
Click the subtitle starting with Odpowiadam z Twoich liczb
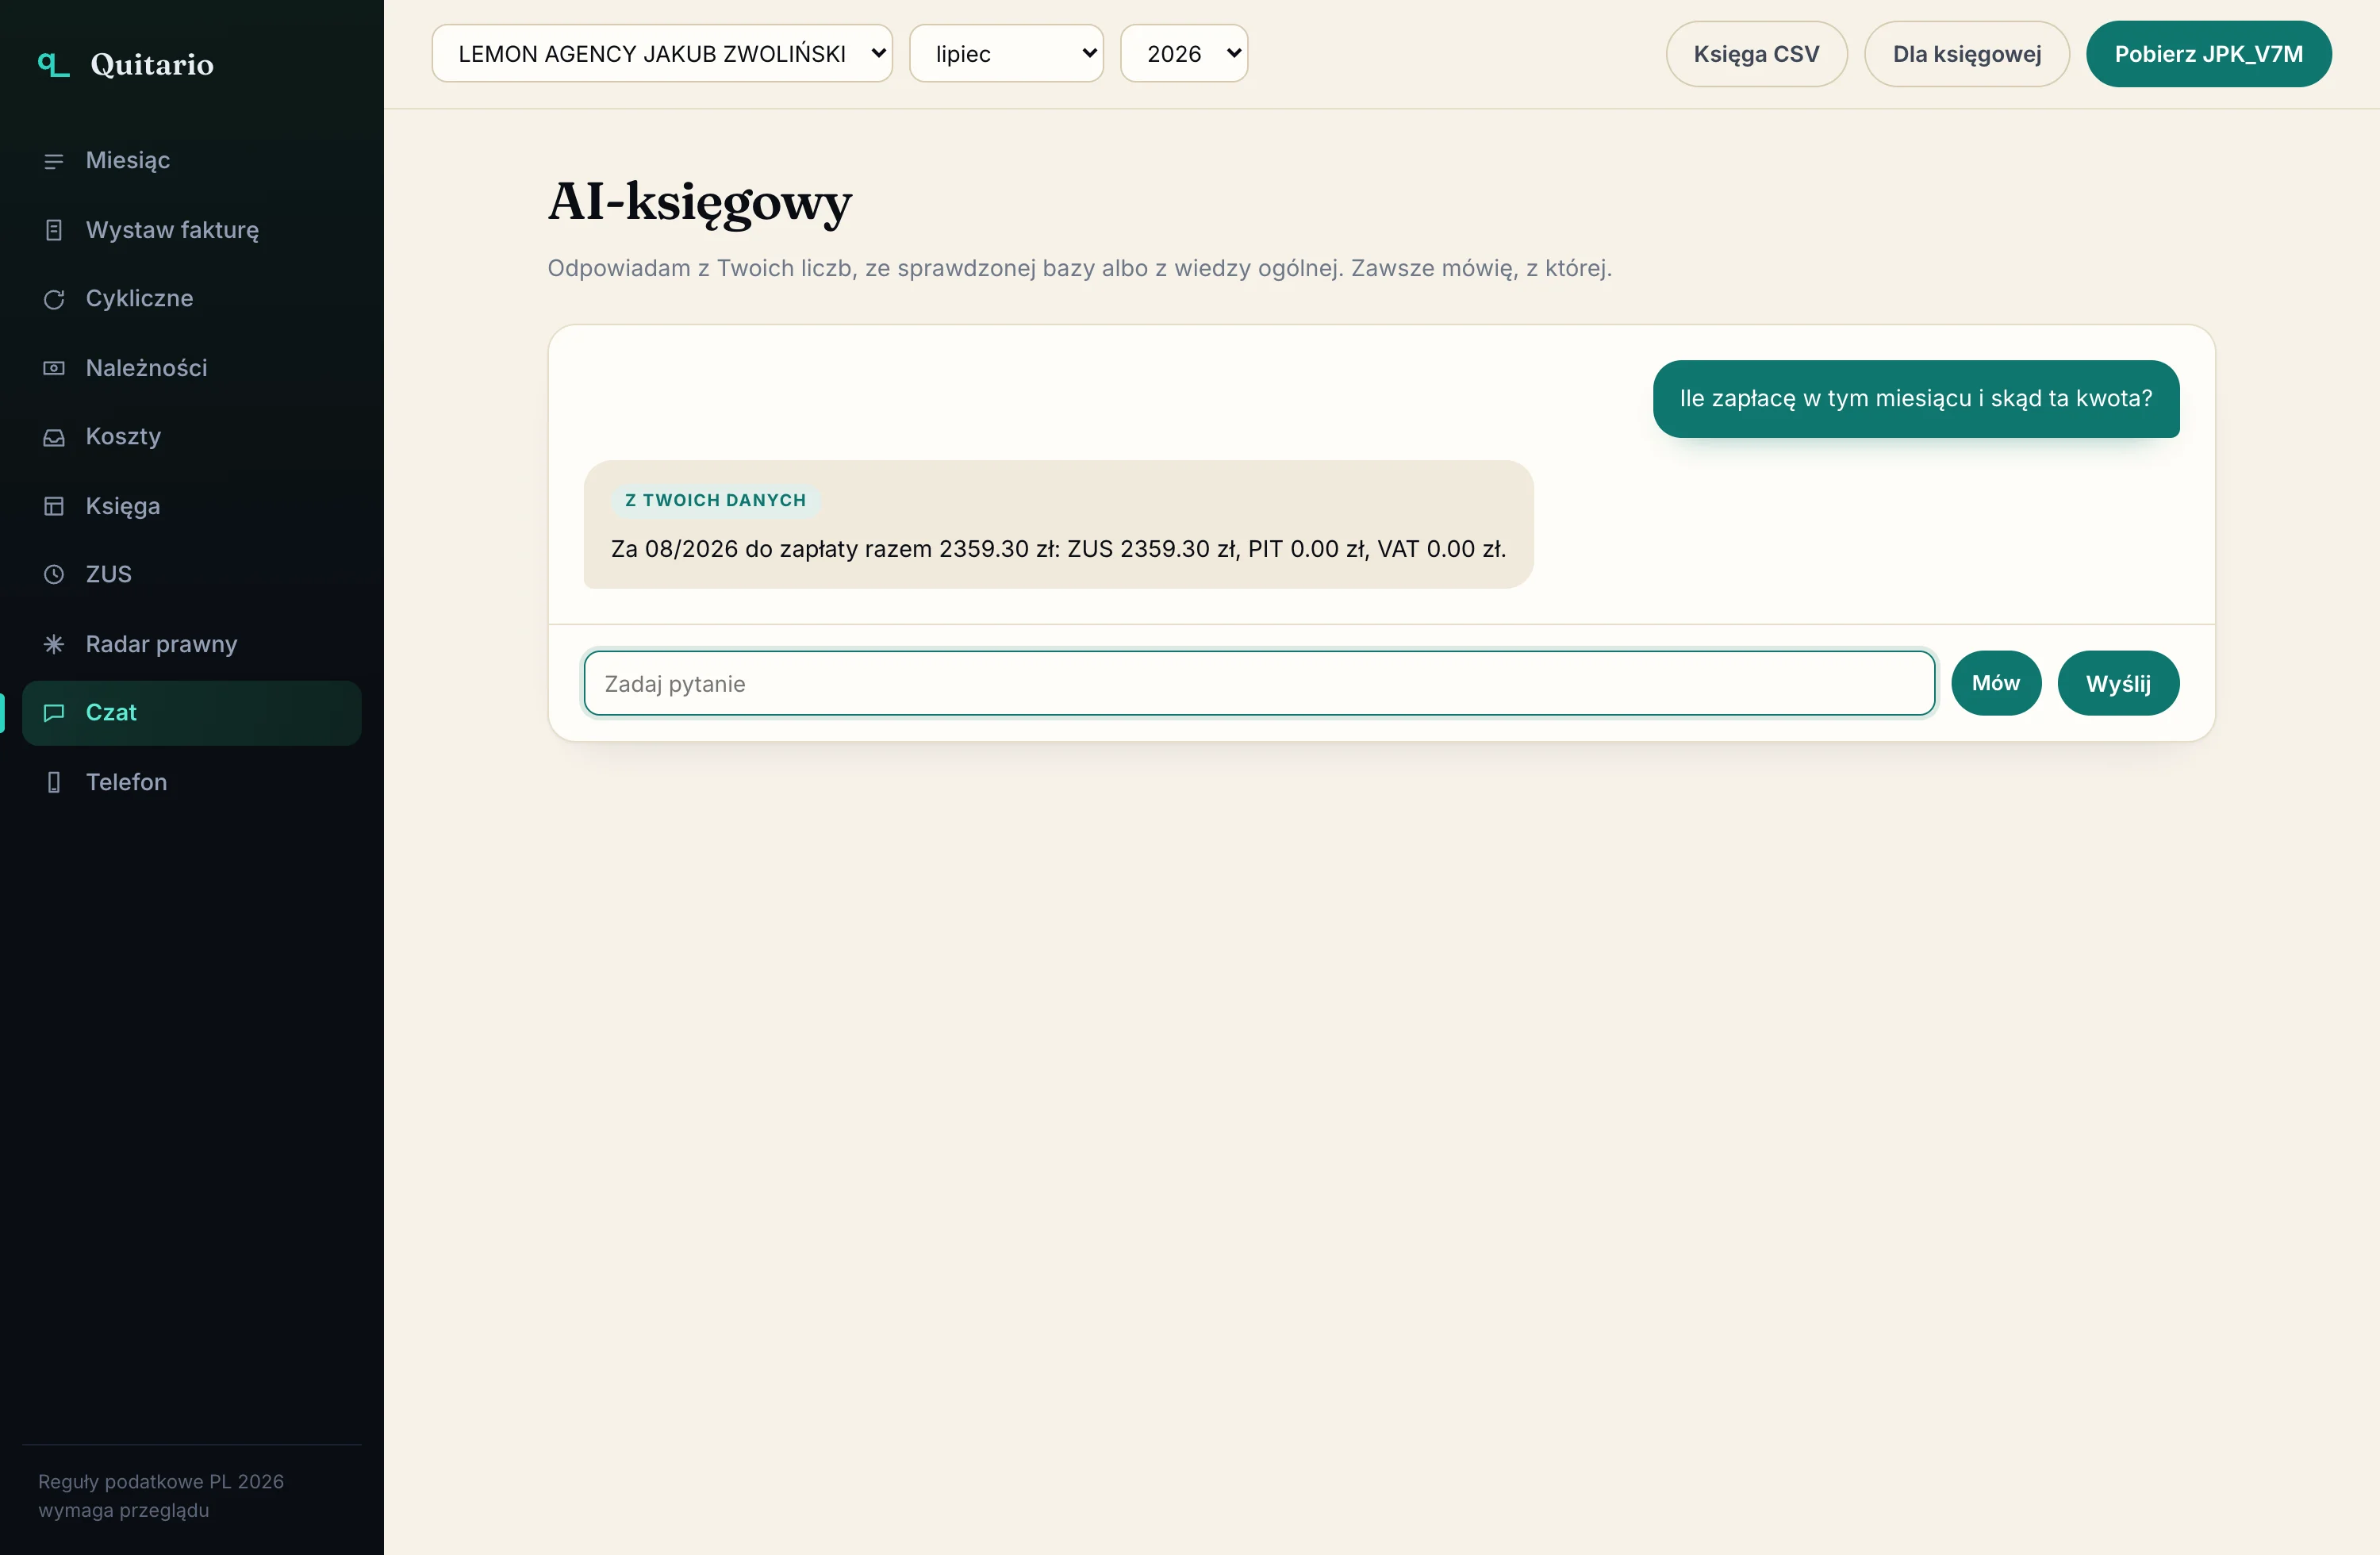[x=1079, y=268]
